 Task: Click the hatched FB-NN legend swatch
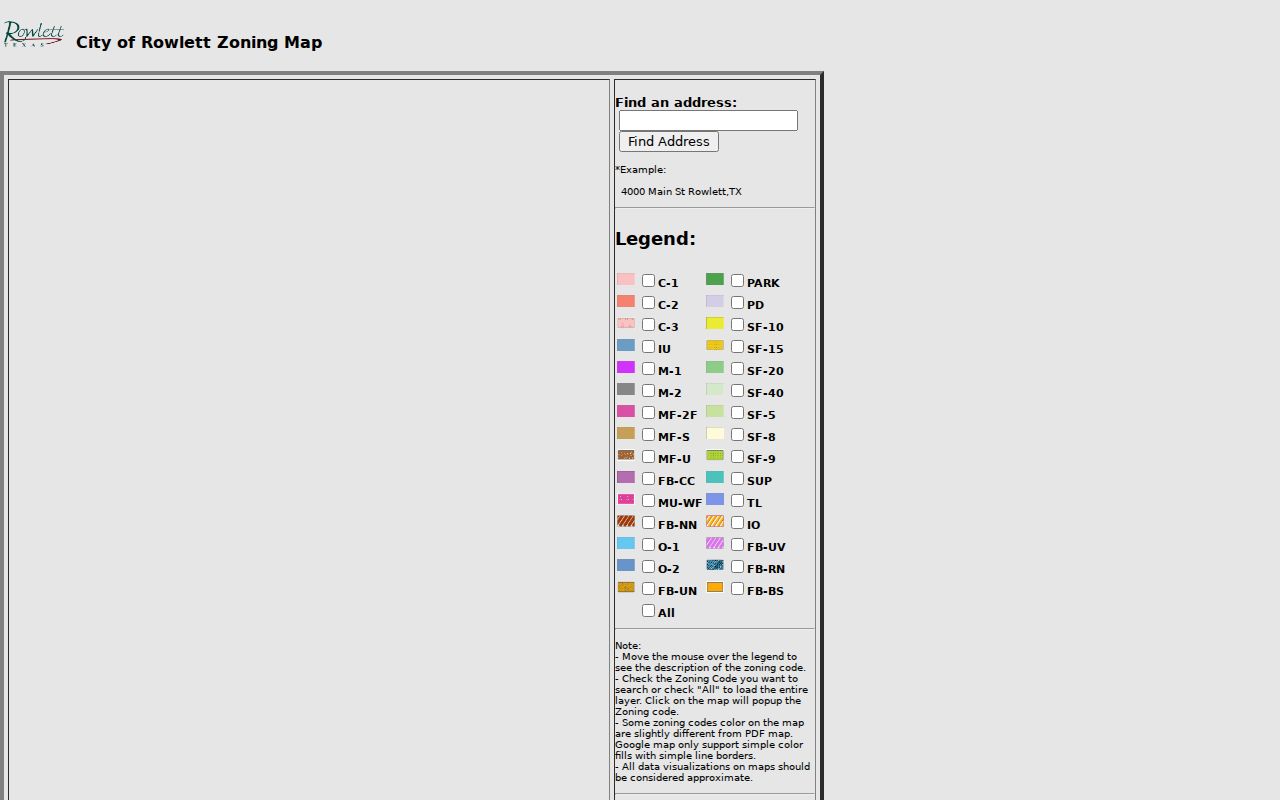[626, 521]
